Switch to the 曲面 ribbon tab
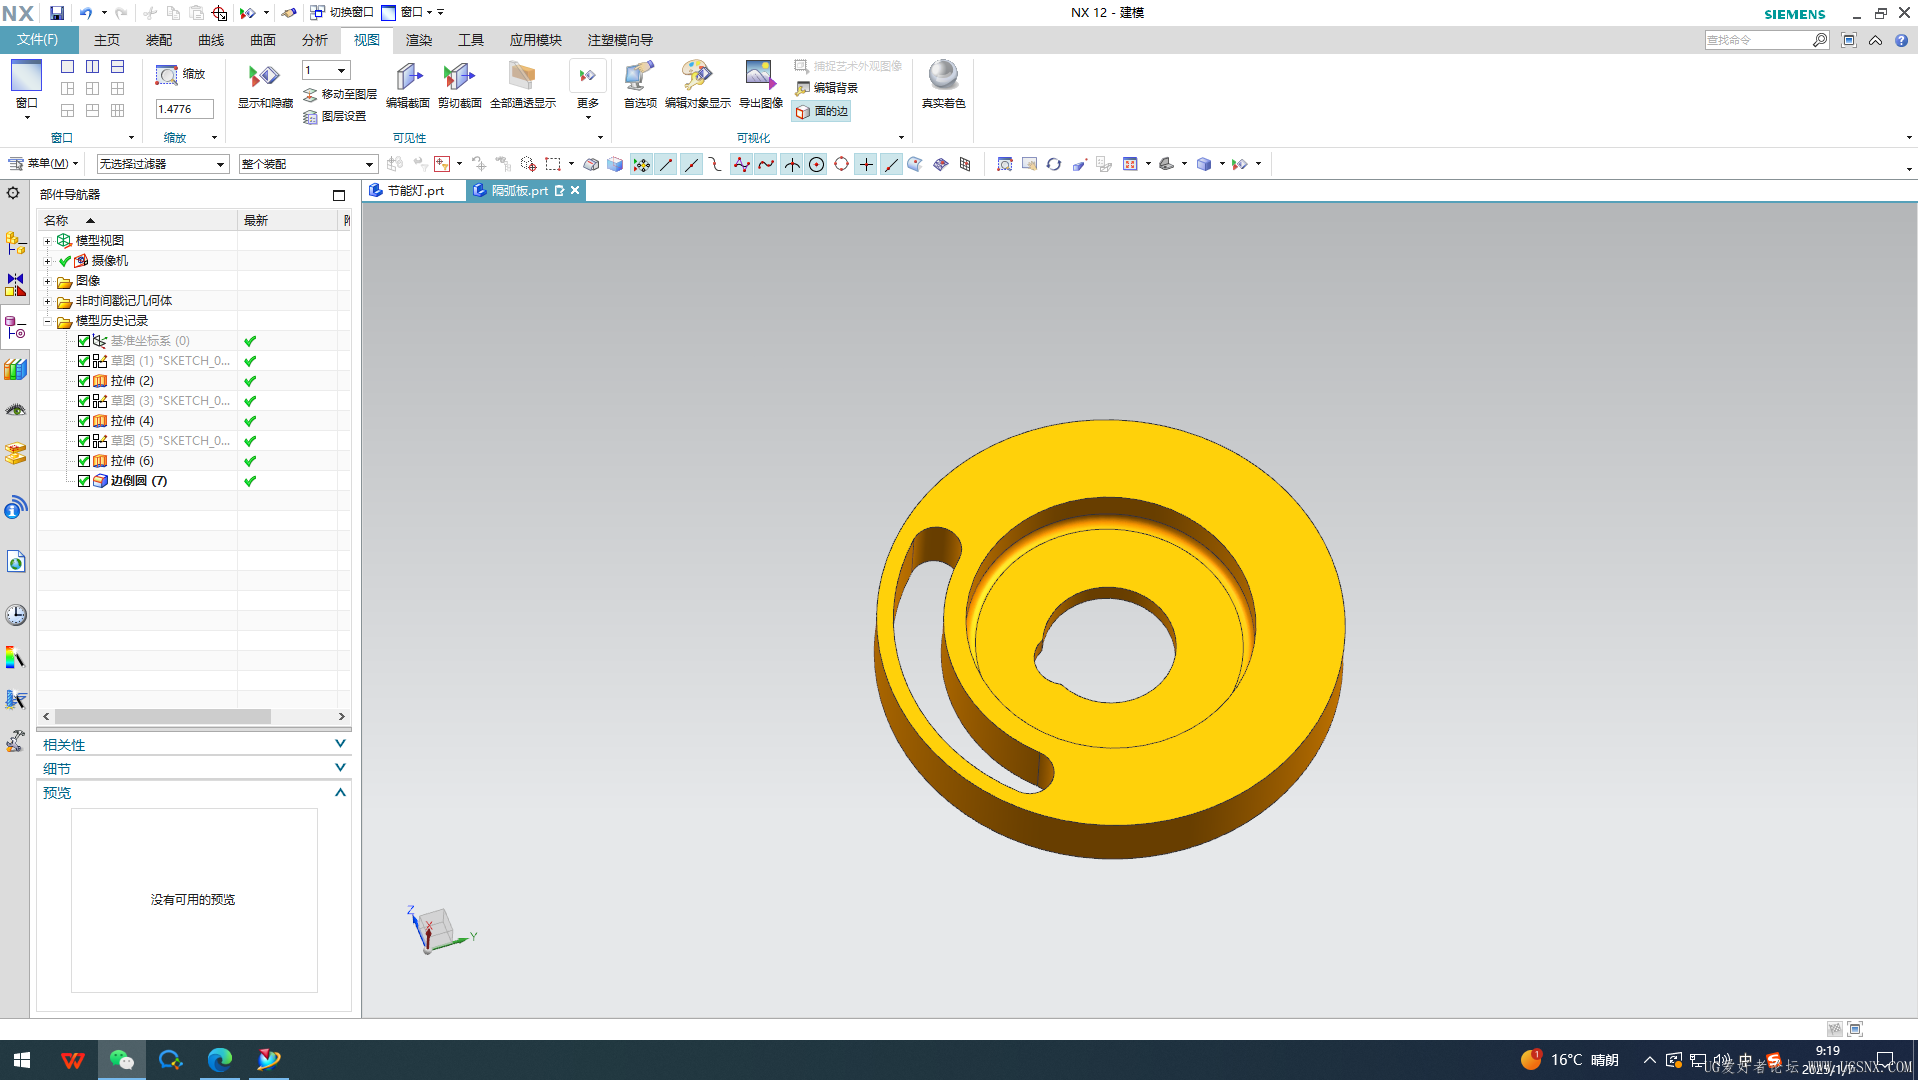Image resolution: width=1918 pixels, height=1080 pixels. point(262,40)
